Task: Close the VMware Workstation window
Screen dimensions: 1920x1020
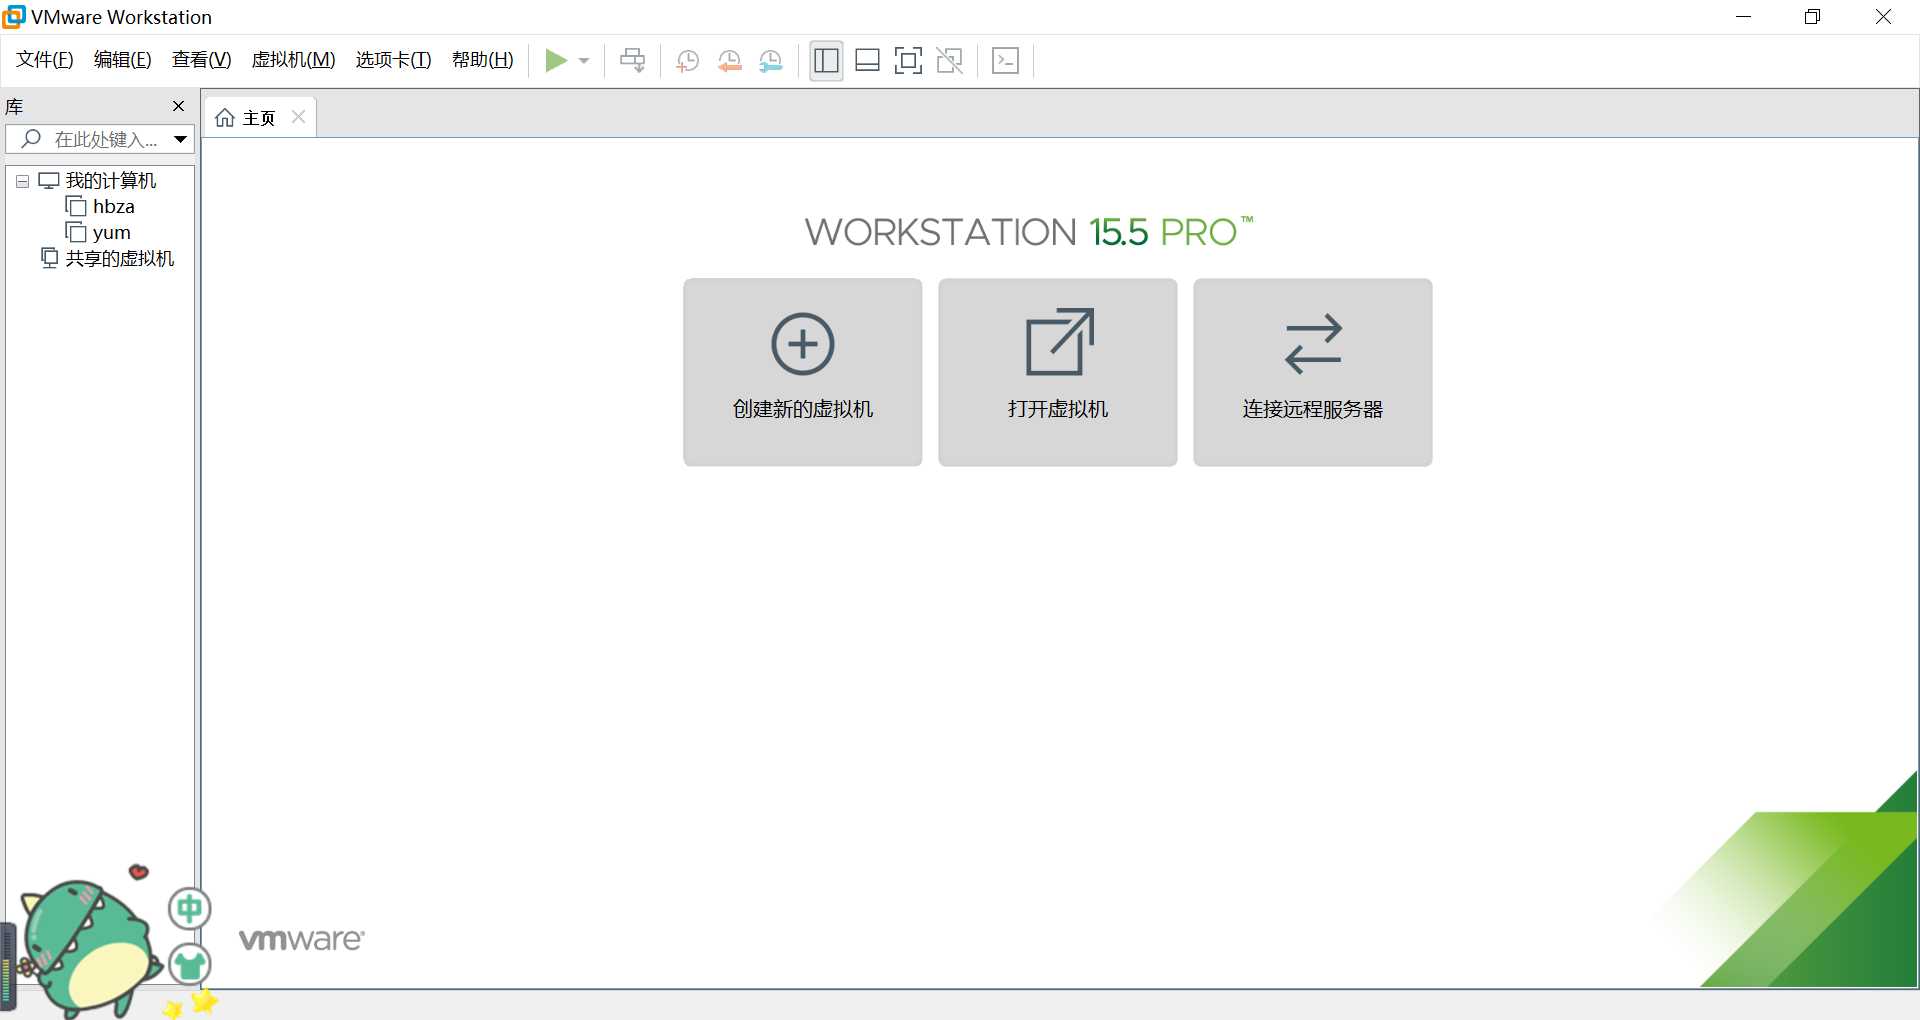Action: point(1883,17)
